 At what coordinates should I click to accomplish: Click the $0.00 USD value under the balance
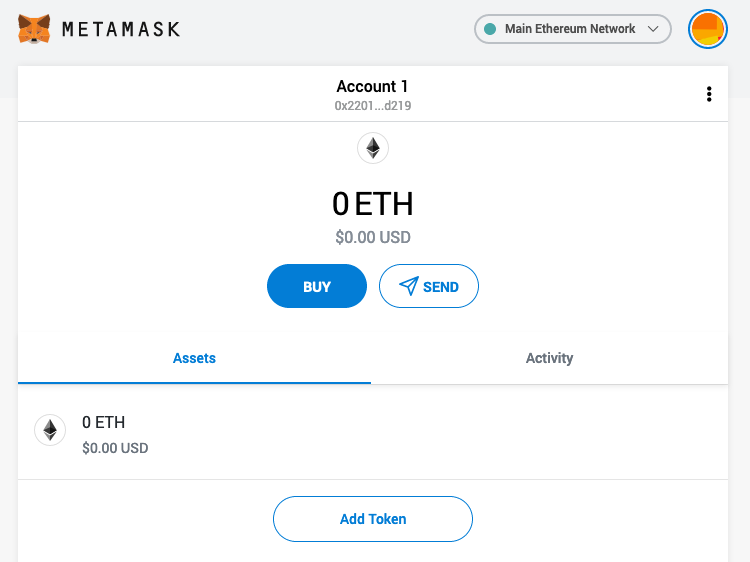372,238
